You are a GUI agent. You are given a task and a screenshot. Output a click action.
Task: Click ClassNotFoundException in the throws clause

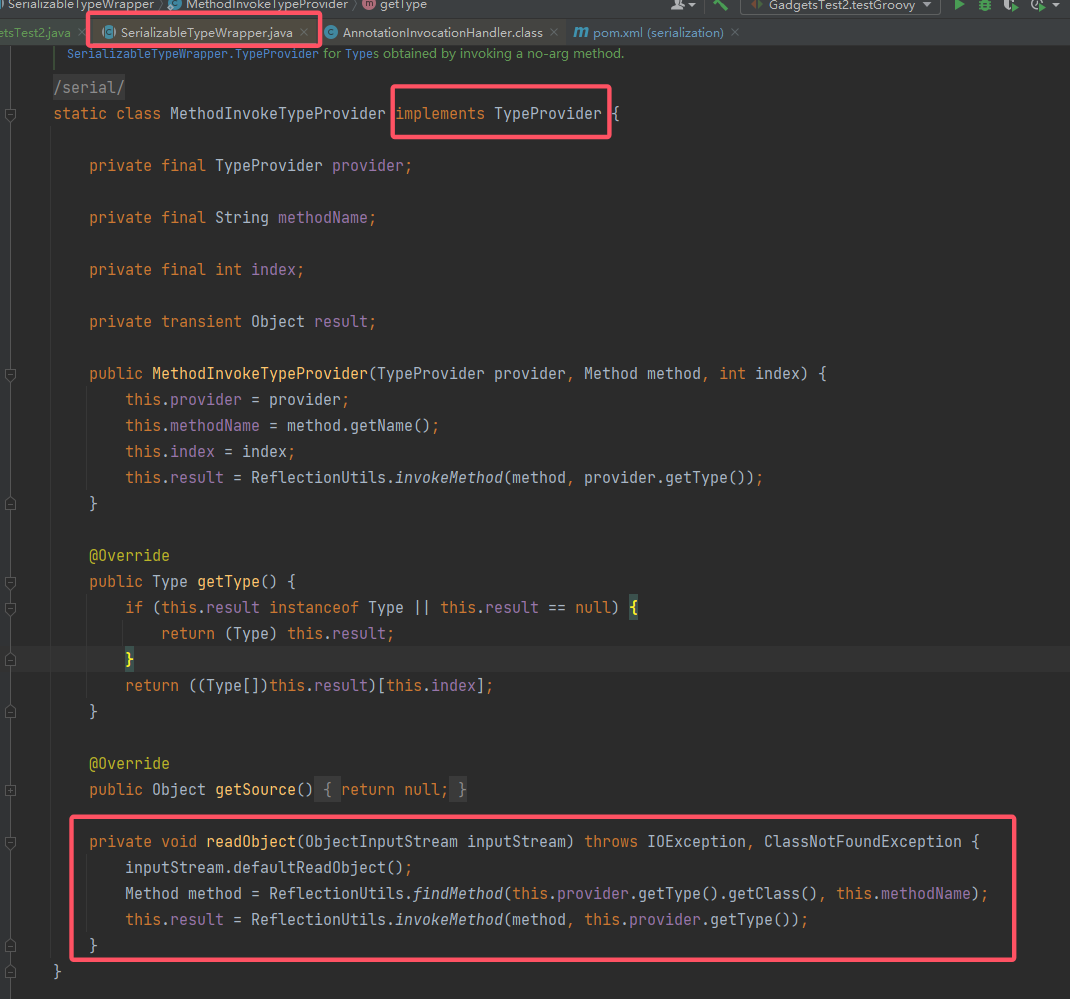coord(863,842)
